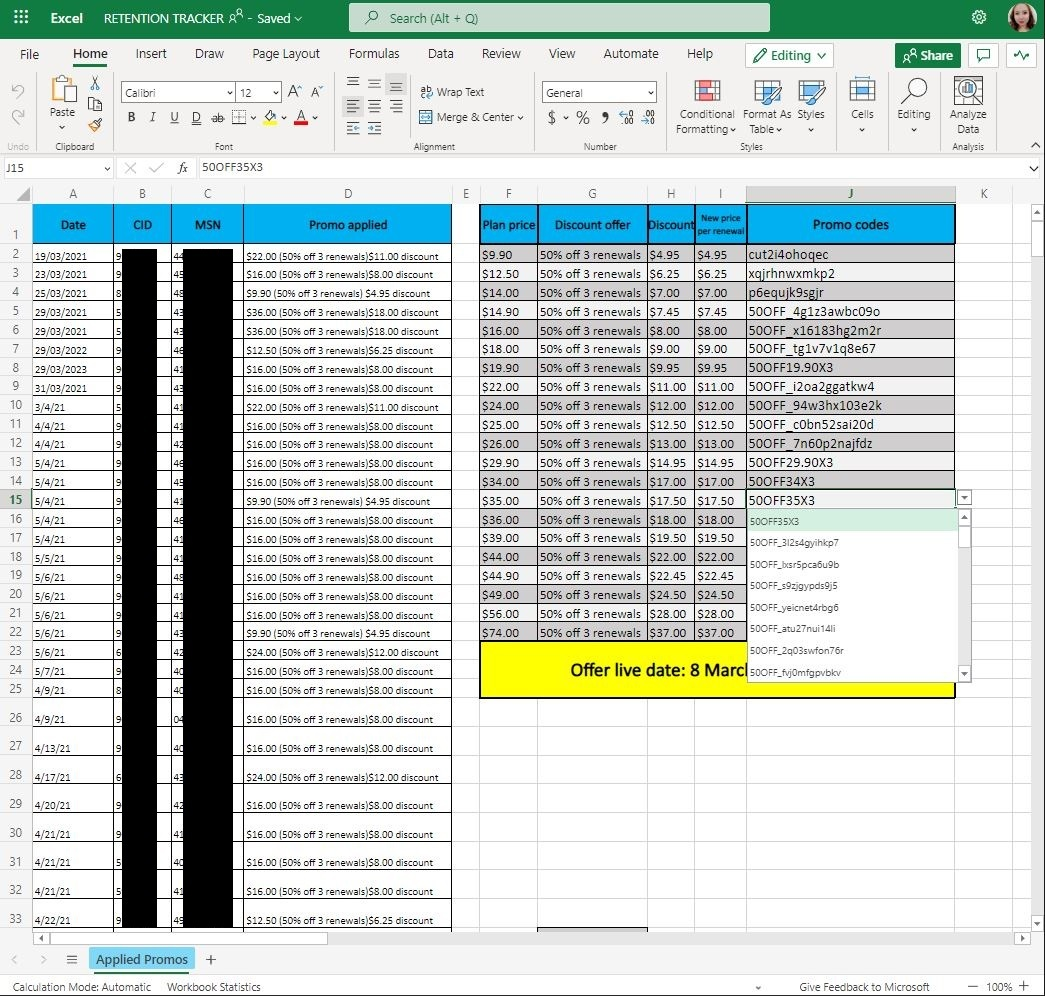Click cell J15 validation dropdown arrow
The width and height of the screenshot is (1045, 996).
[x=964, y=497]
